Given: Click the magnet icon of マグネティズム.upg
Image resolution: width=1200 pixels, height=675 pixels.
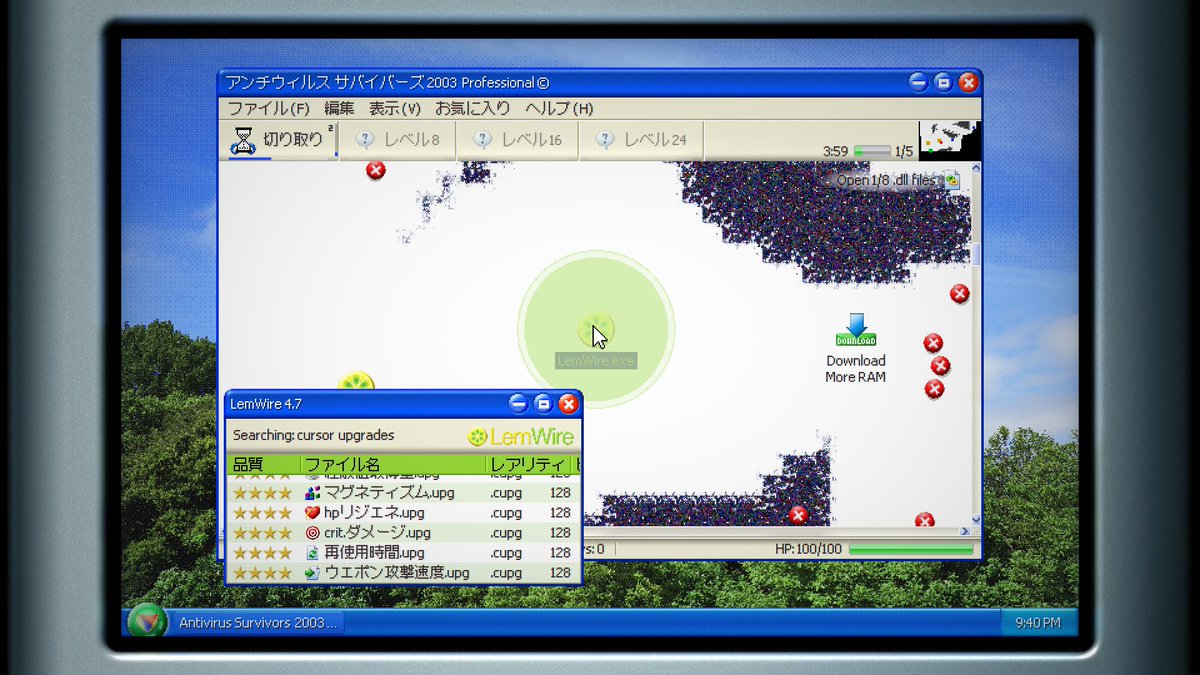Looking at the screenshot, I should tap(312, 493).
